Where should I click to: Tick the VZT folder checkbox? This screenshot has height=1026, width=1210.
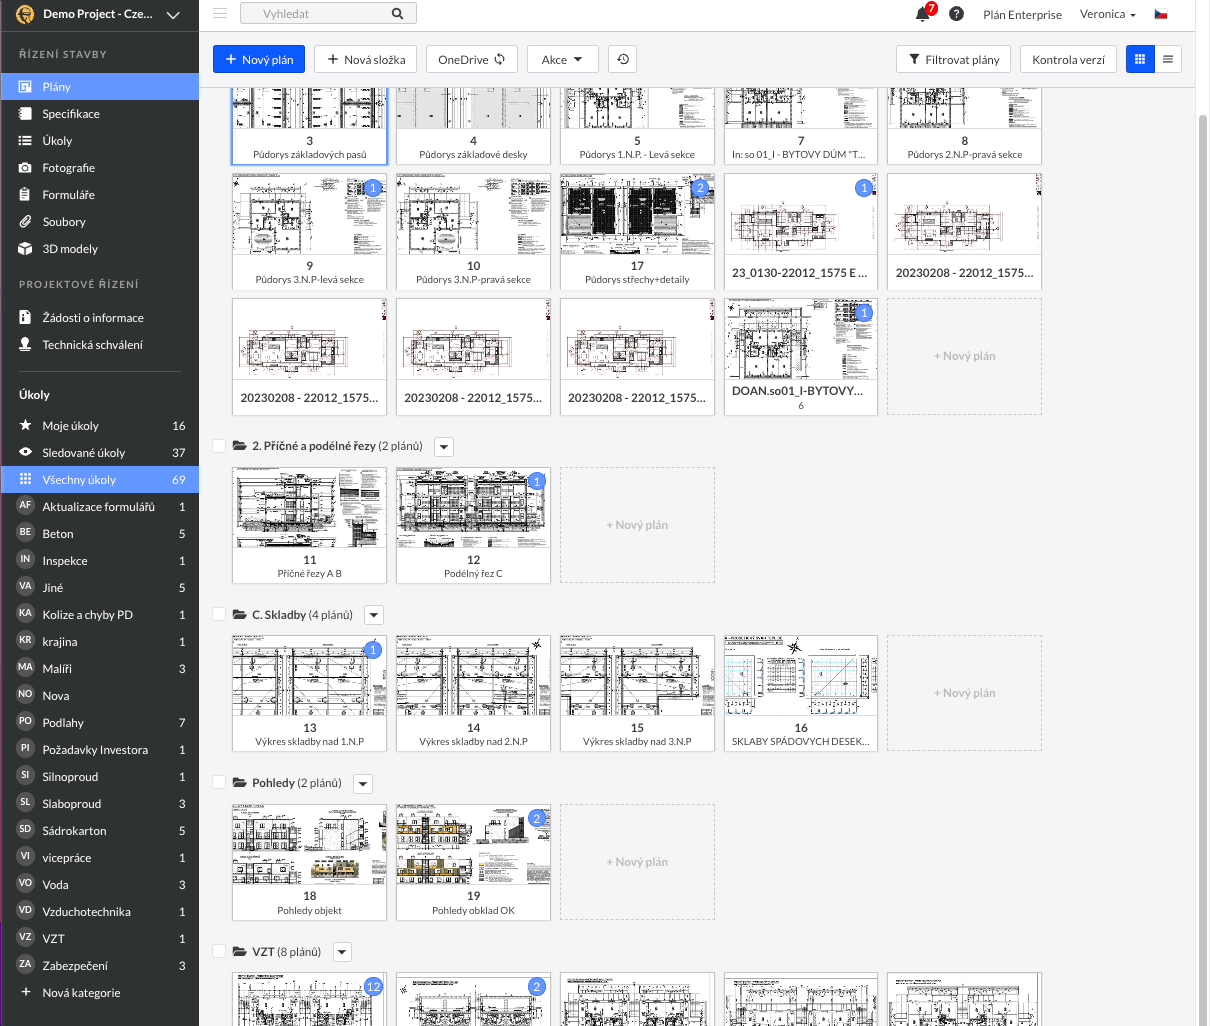[x=219, y=951]
